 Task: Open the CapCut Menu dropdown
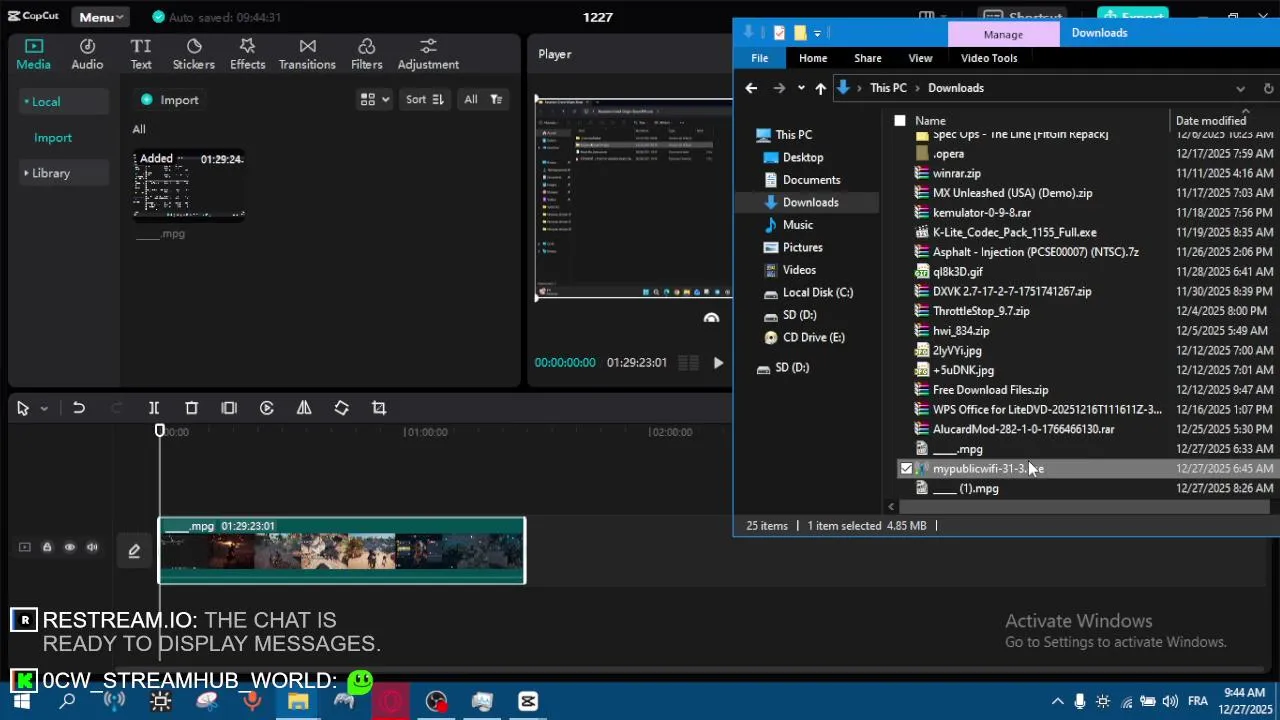tap(101, 17)
